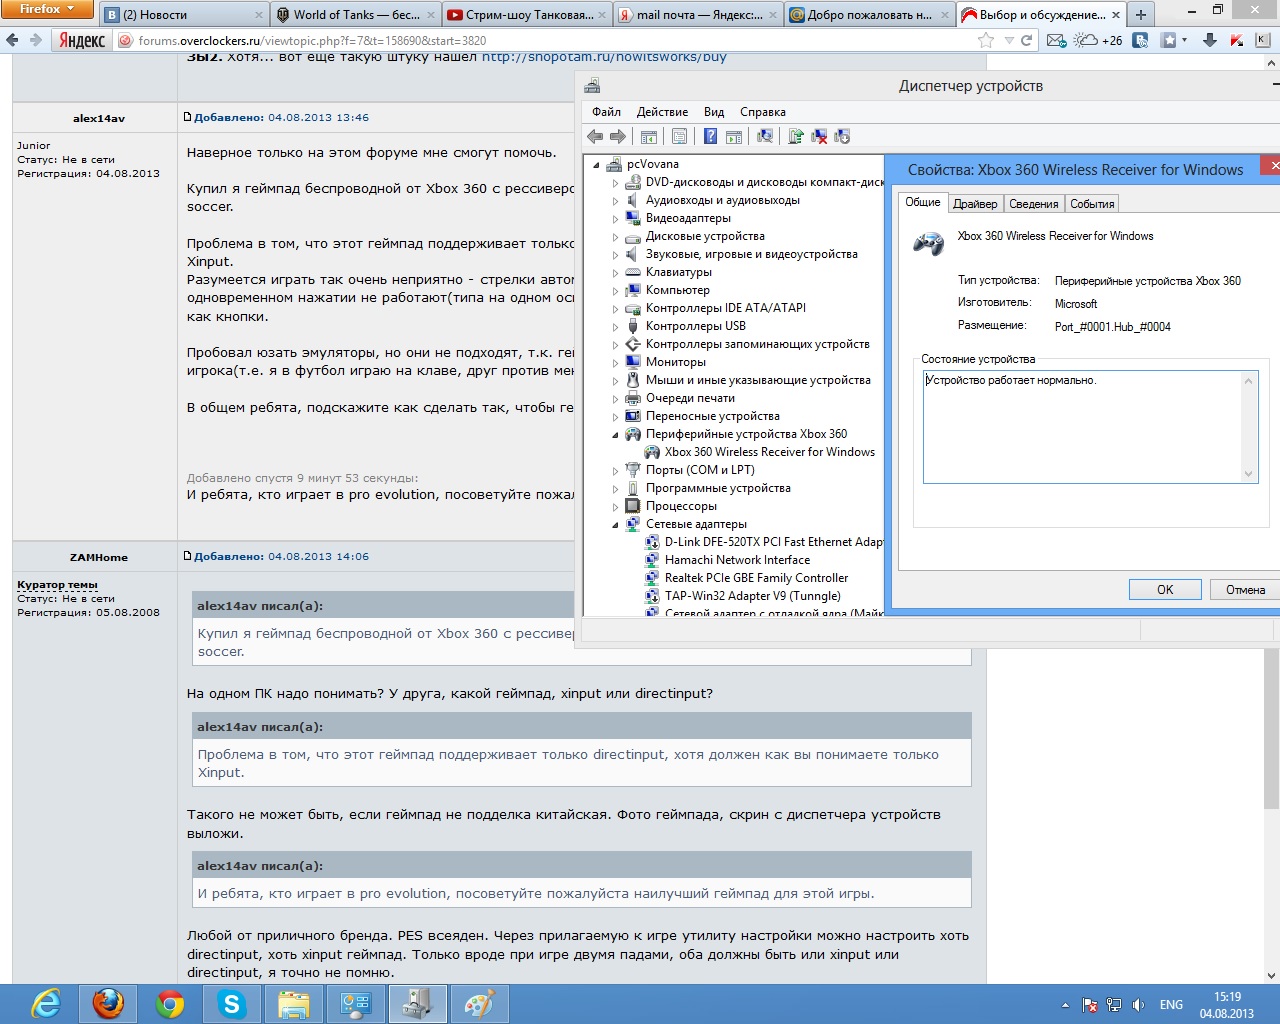Select Realtek PCIe GBE Family Controller
The image size is (1280, 1024).
(756, 578)
